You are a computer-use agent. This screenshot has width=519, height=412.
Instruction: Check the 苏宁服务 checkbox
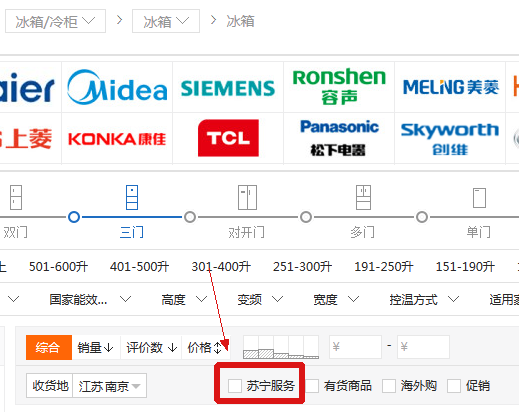[x=235, y=386]
